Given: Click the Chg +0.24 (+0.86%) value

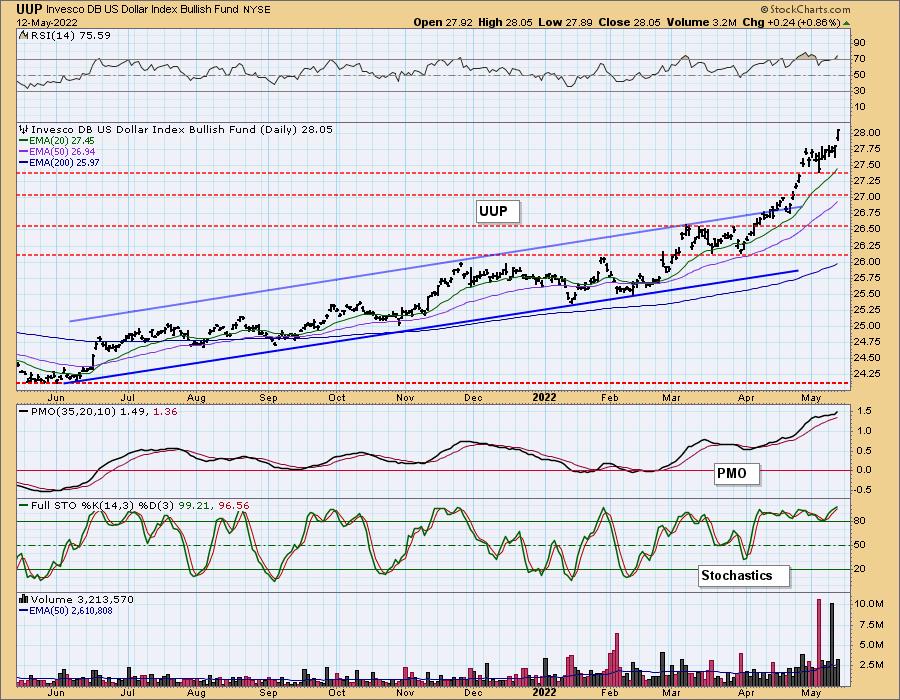Looking at the screenshot, I should point(791,22).
